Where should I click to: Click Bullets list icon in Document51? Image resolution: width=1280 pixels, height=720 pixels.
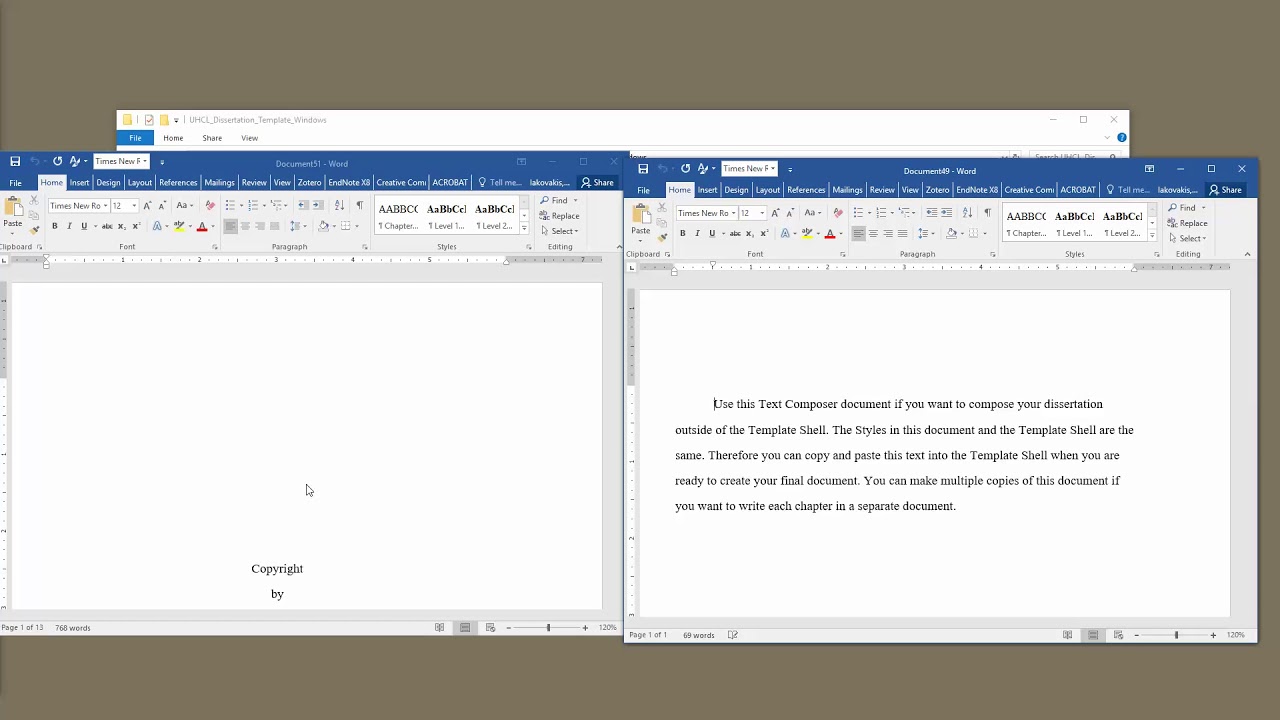click(230, 205)
